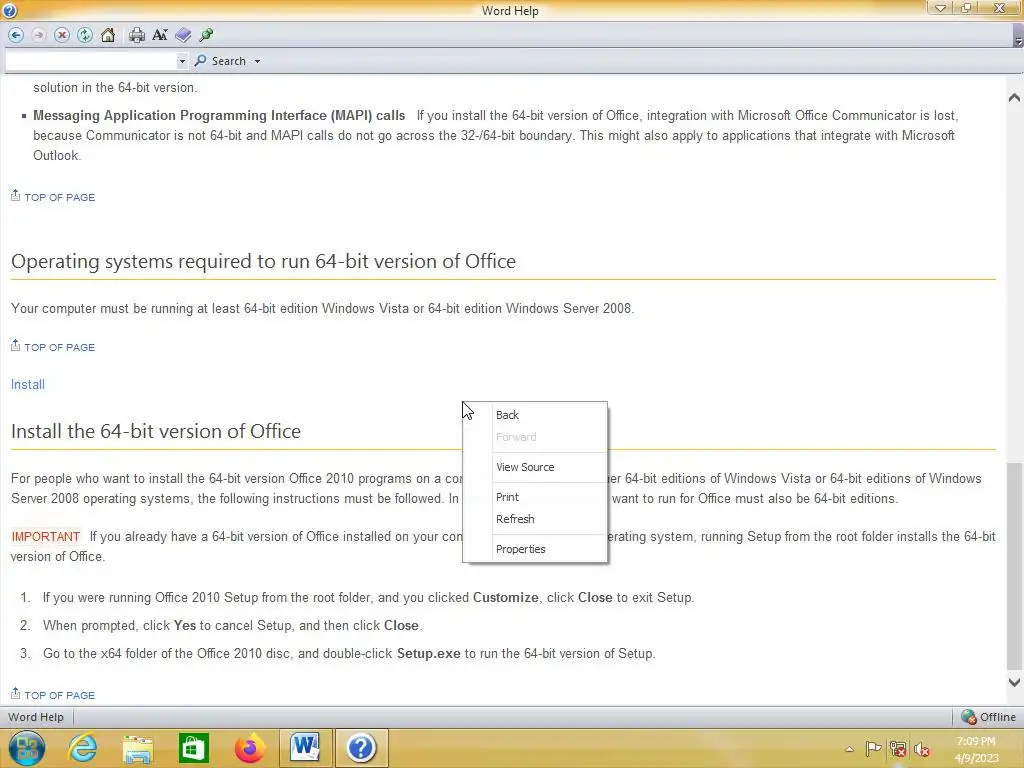Open the green Store taskbar icon
1024x768 pixels.
pos(193,748)
